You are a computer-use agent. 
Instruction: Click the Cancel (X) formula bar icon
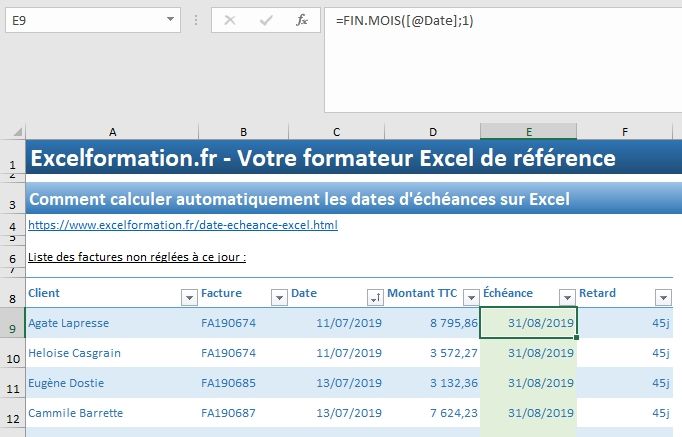point(231,19)
